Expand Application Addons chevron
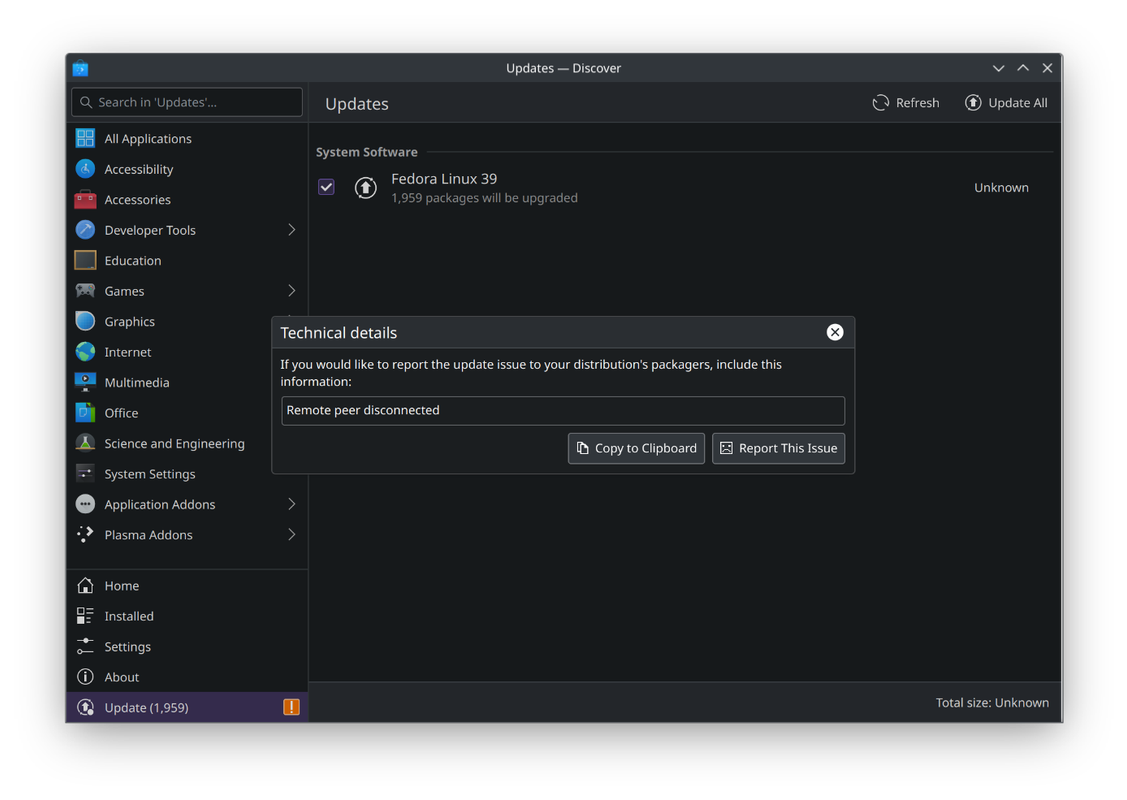This screenshot has width=1127, height=800. pos(291,504)
